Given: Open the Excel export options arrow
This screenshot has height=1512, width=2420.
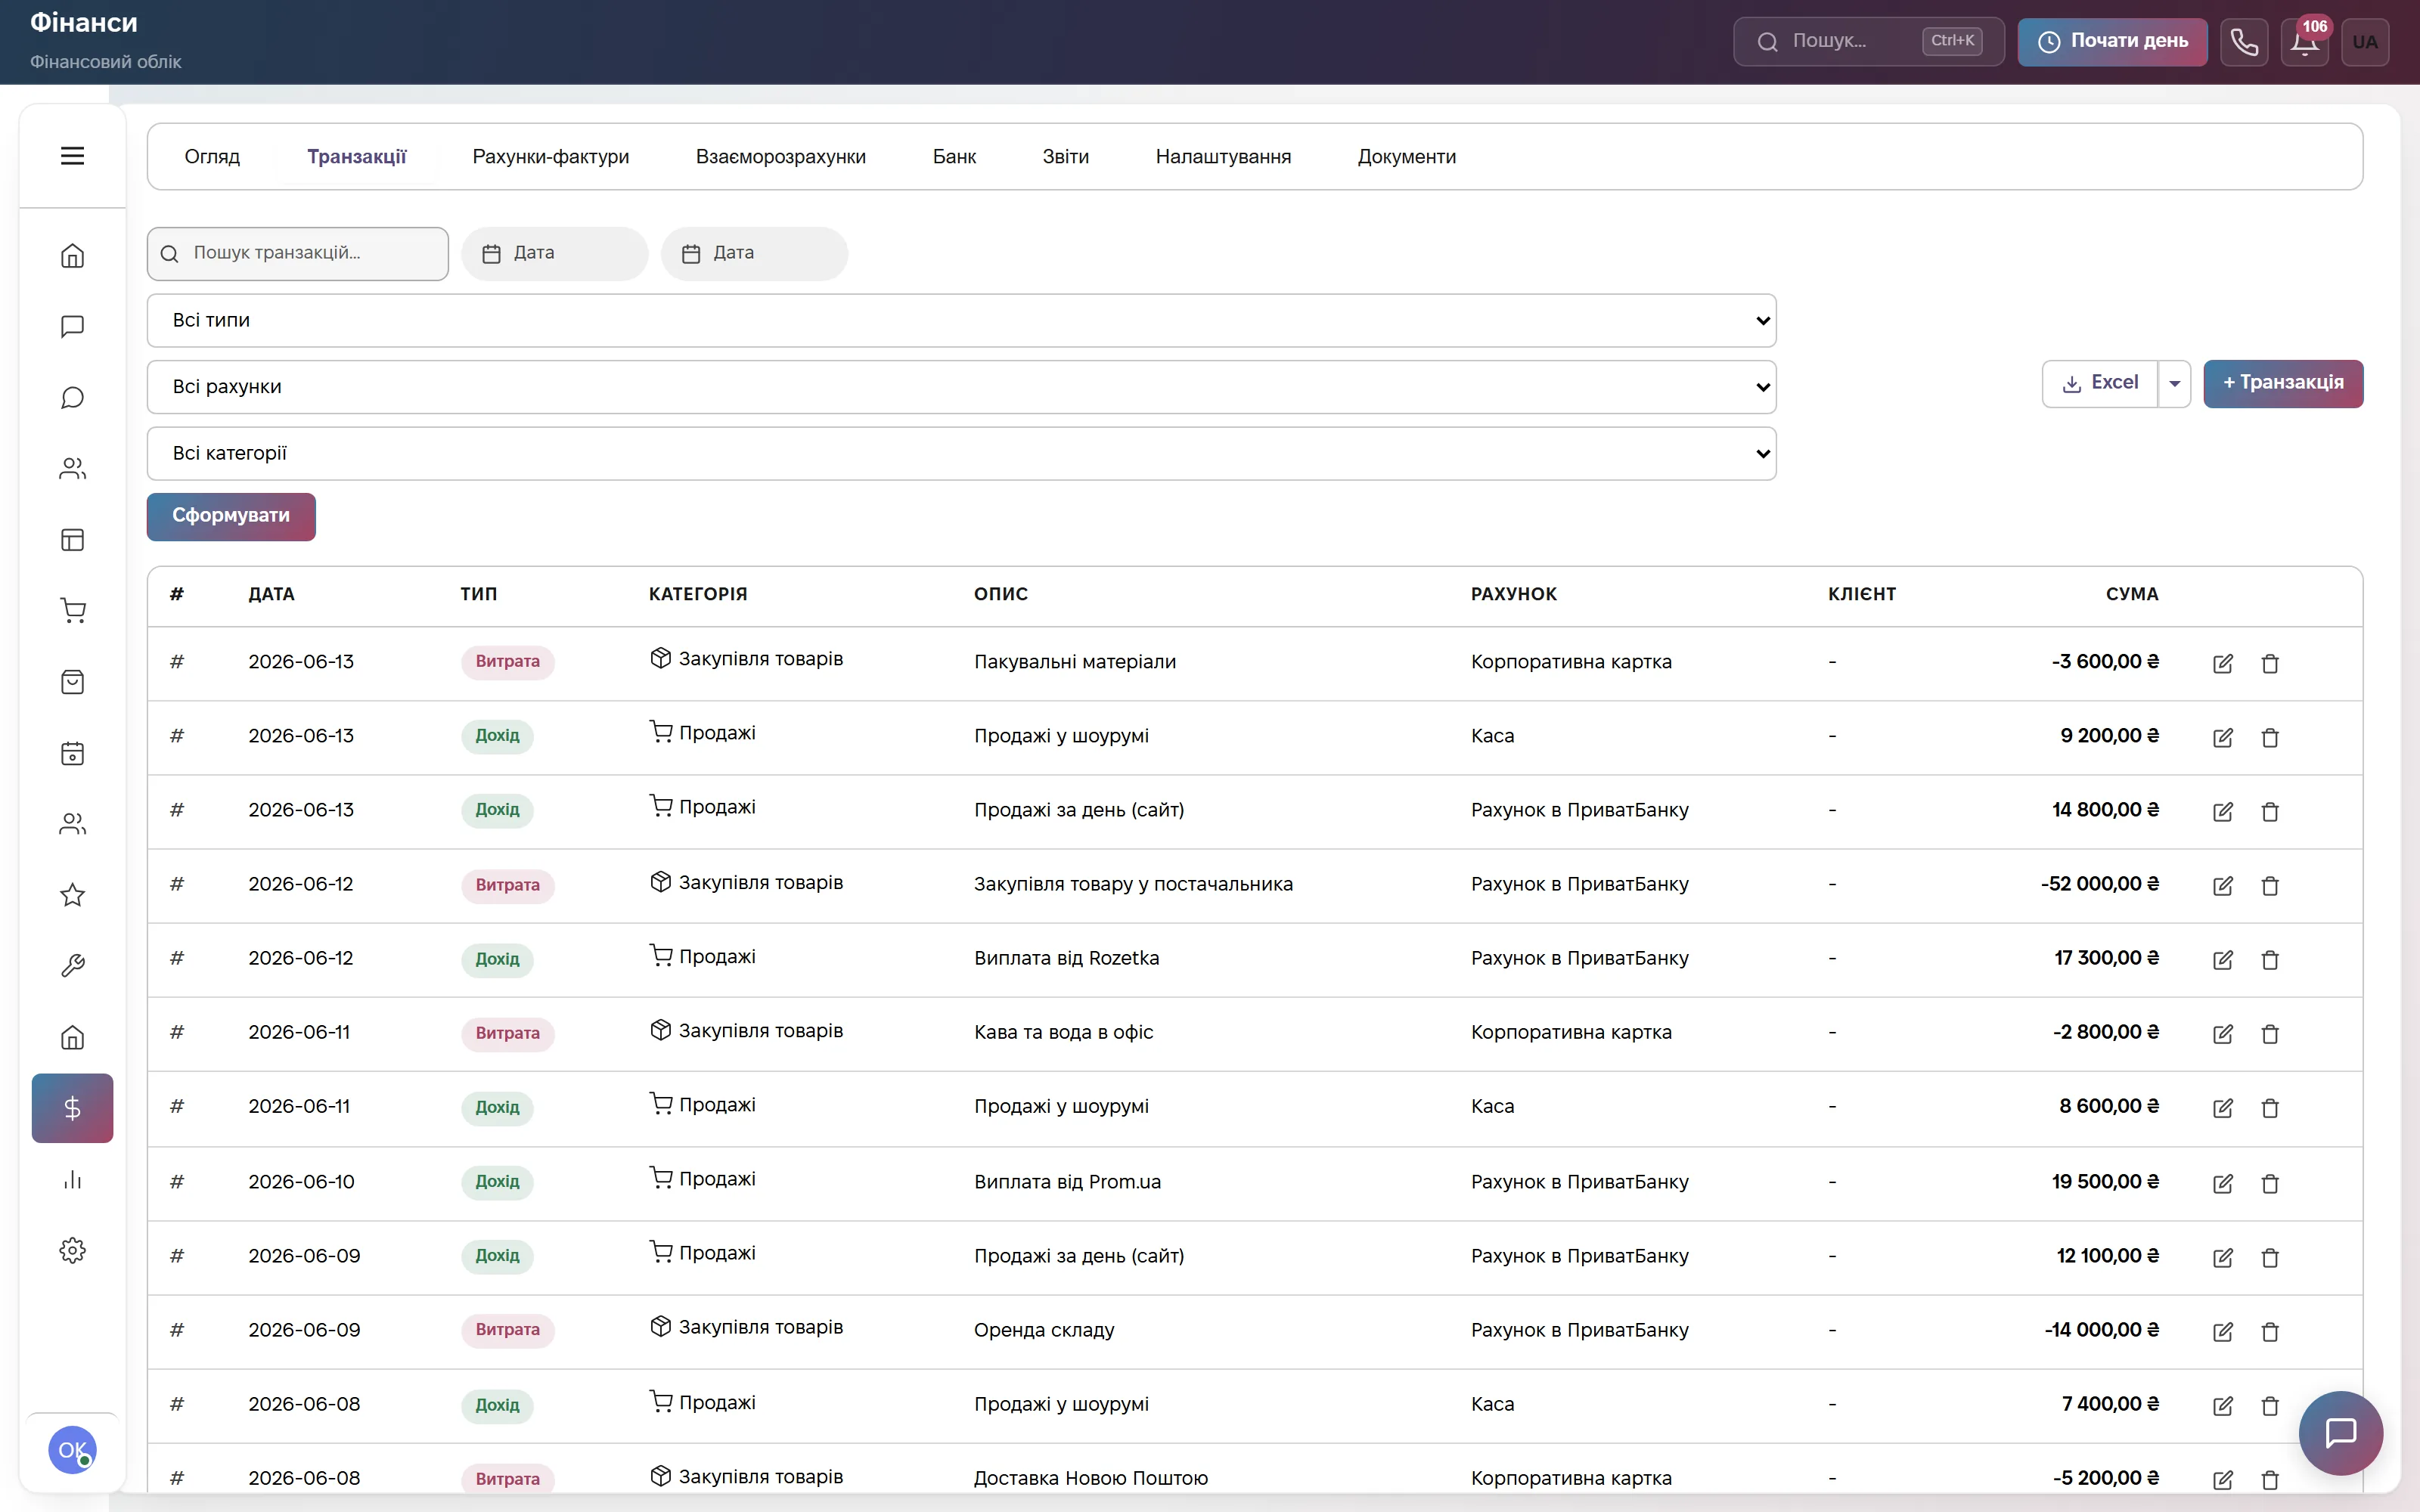Looking at the screenshot, I should [2174, 384].
